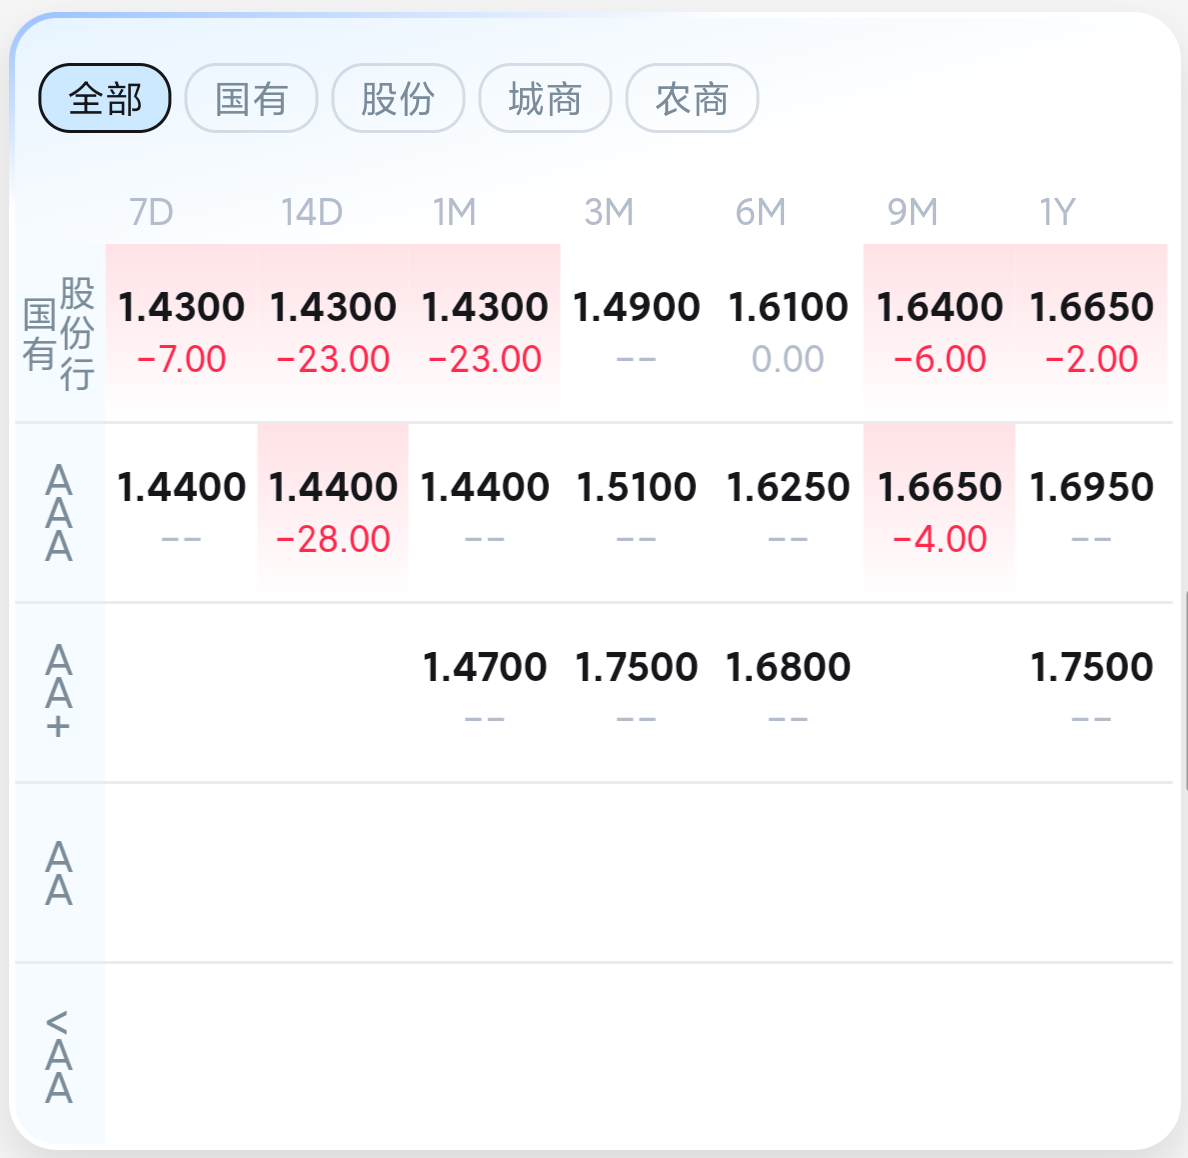This screenshot has width=1188, height=1158.
Task: Switch to the 城商 filter tab
Action: [546, 99]
